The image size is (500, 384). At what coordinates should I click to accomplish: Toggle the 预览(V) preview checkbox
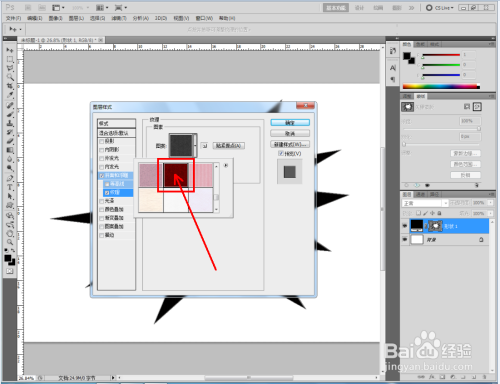[x=281, y=153]
